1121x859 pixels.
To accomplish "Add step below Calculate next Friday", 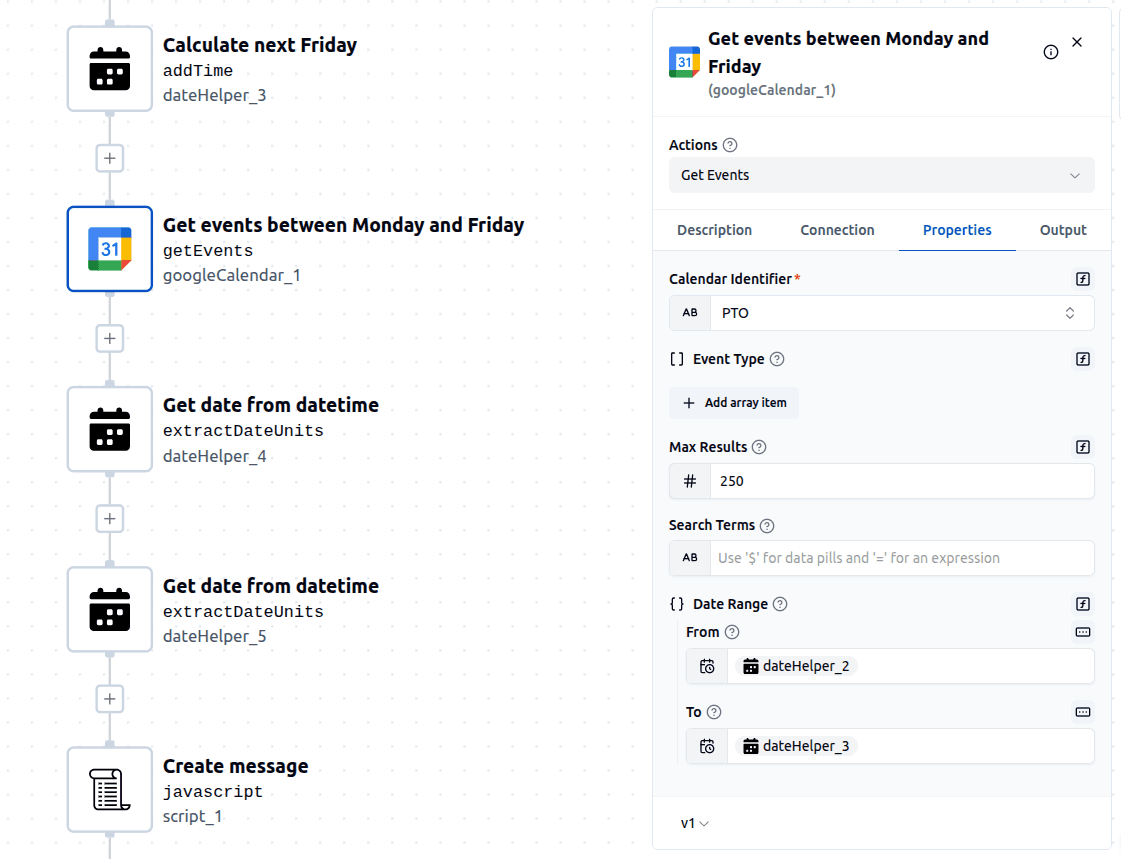I will coord(110,158).
